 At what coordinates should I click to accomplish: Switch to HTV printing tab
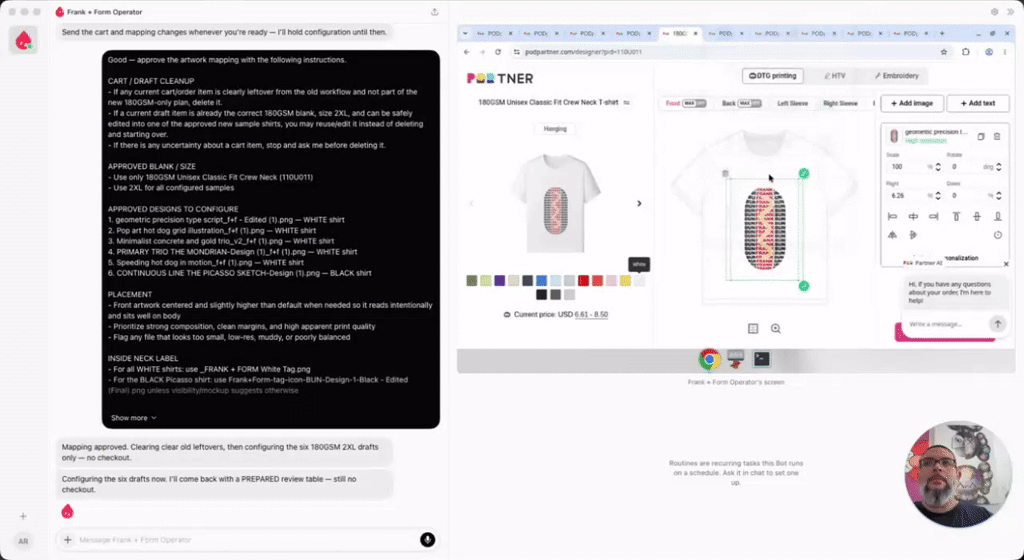pyautogui.click(x=835, y=76)
